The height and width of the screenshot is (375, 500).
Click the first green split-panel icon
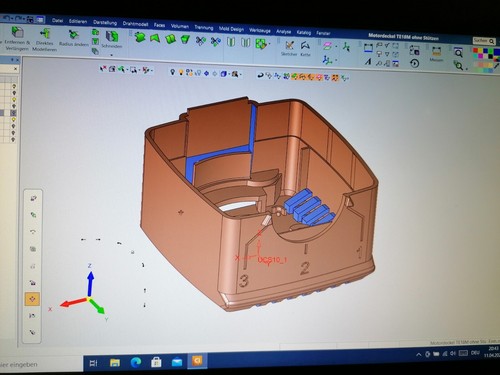(x=231, y=42)
